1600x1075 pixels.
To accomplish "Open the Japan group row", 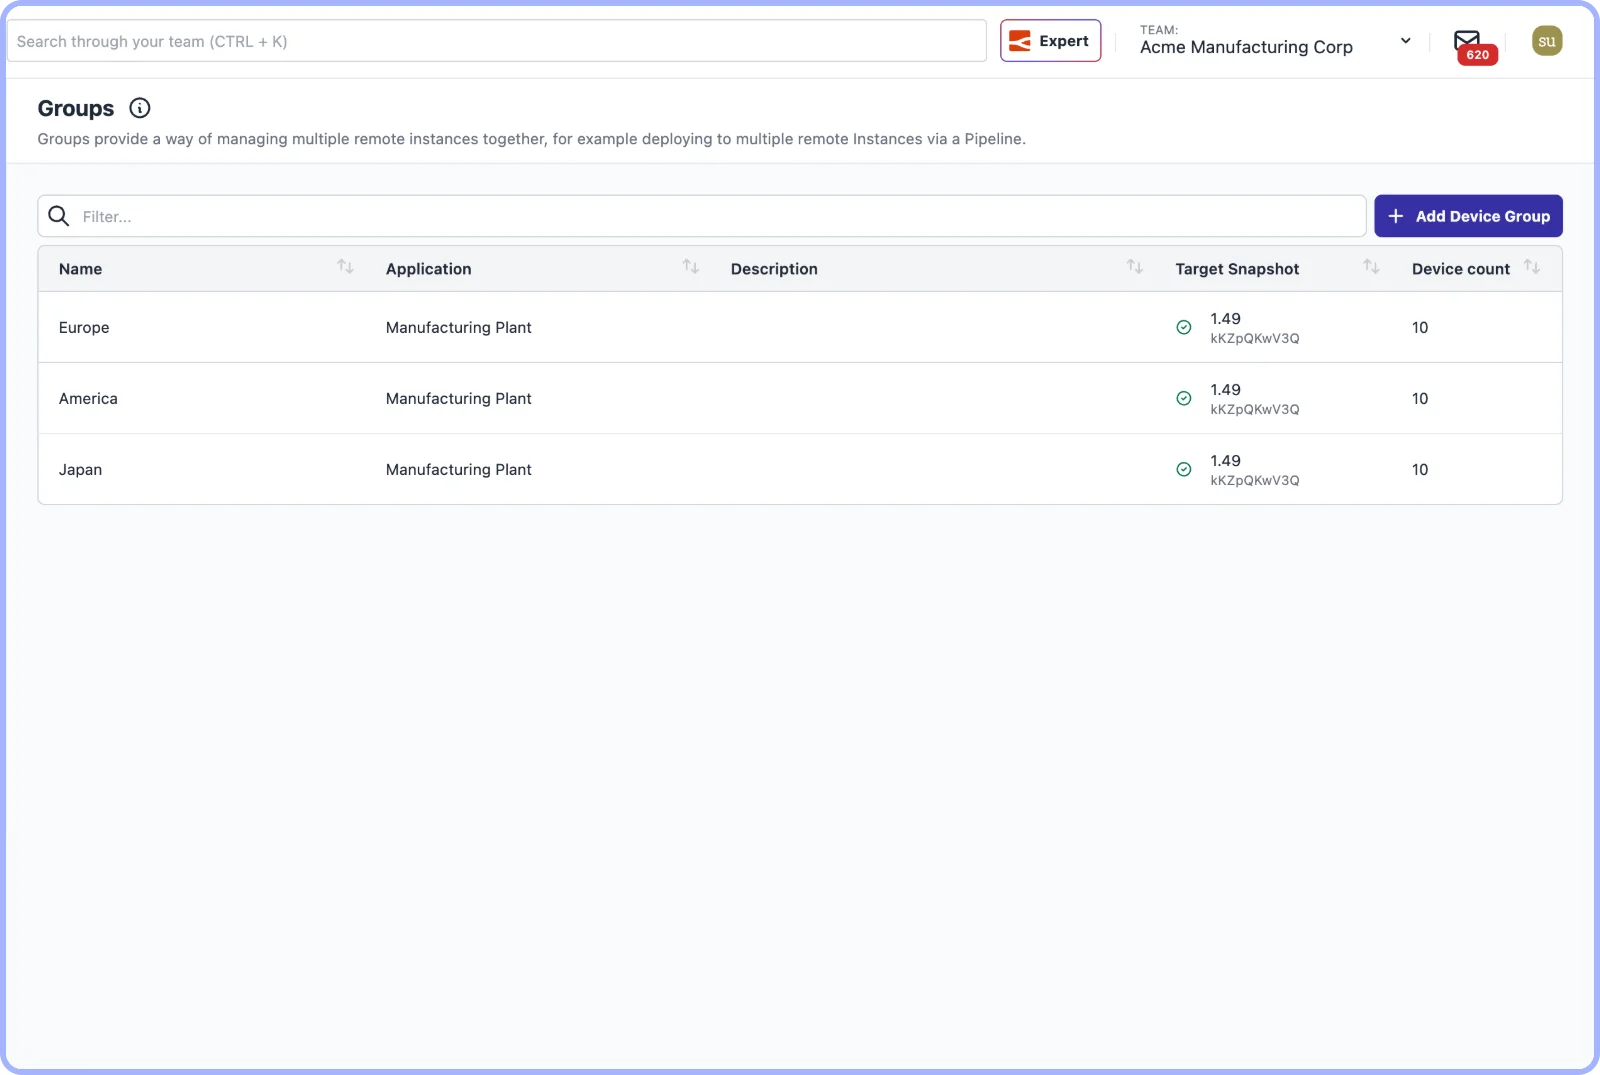I will (x=800, y=469).
